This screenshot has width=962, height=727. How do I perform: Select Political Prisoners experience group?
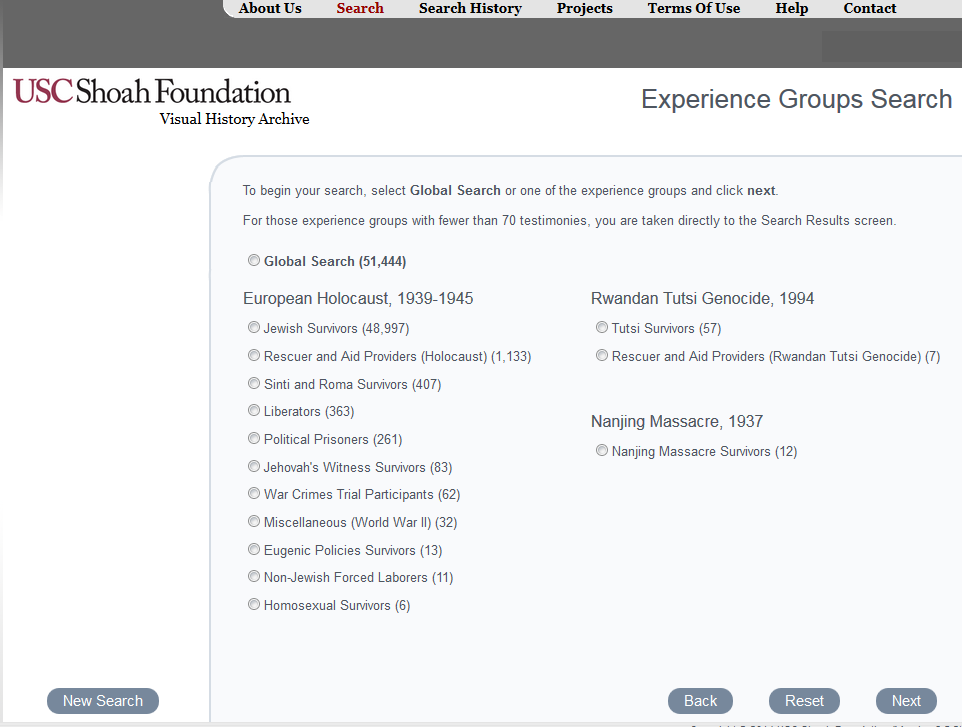point(254,438)
